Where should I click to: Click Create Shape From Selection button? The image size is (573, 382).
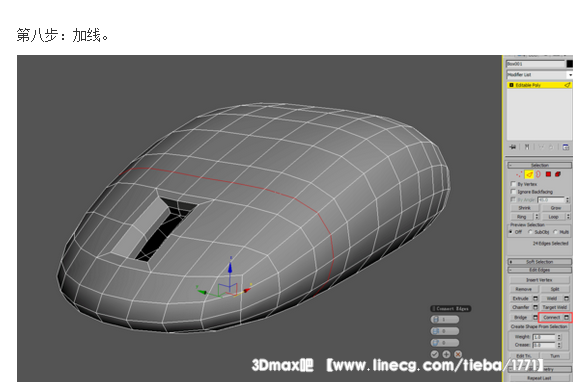click(539, 326)
